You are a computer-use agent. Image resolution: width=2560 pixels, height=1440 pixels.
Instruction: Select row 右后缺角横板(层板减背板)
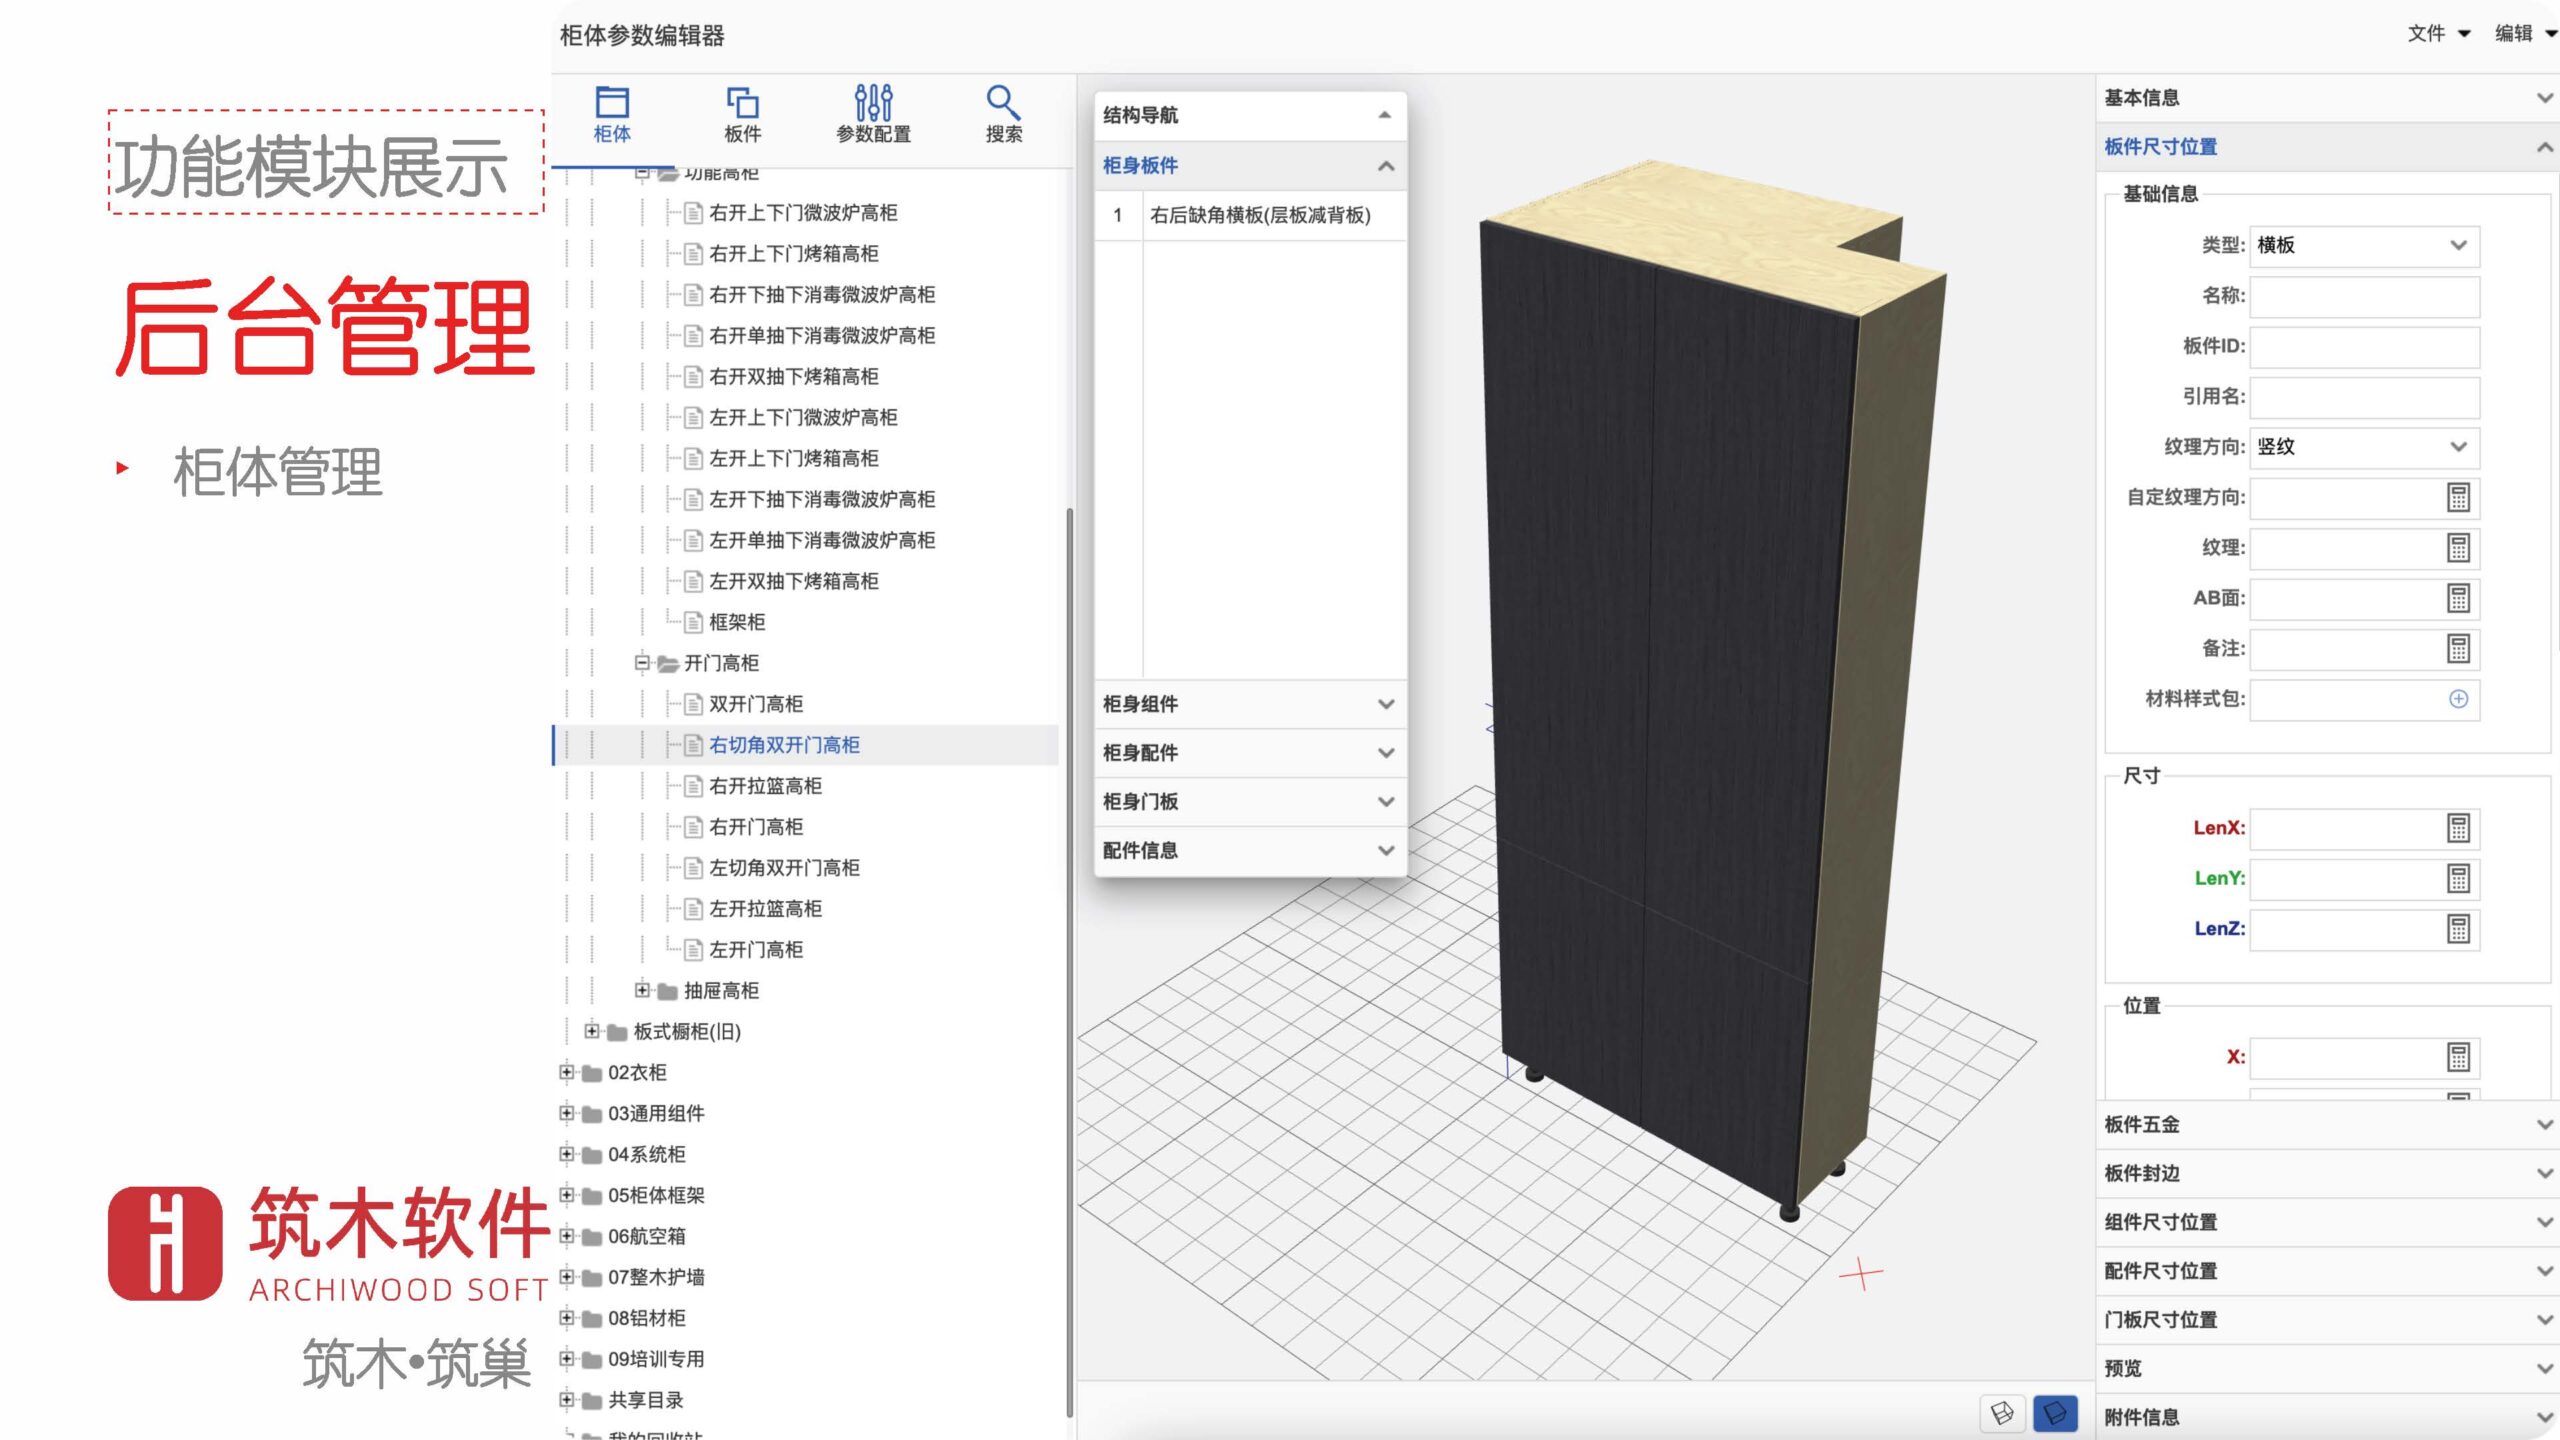pyautogui.click(x=1259, y=216)
